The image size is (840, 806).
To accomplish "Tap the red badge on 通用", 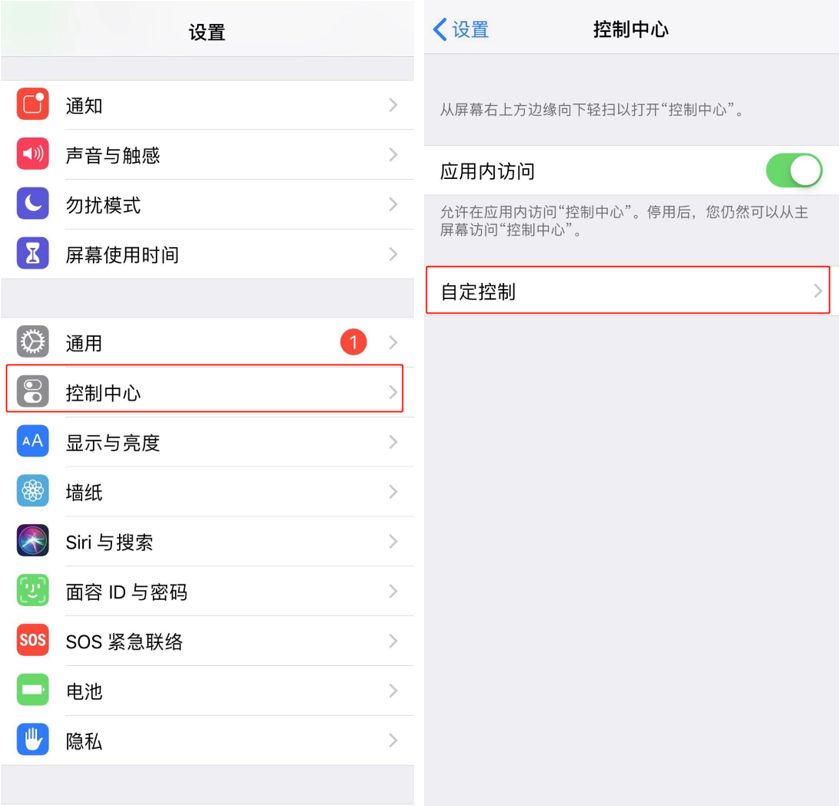I will click(354, 342).
